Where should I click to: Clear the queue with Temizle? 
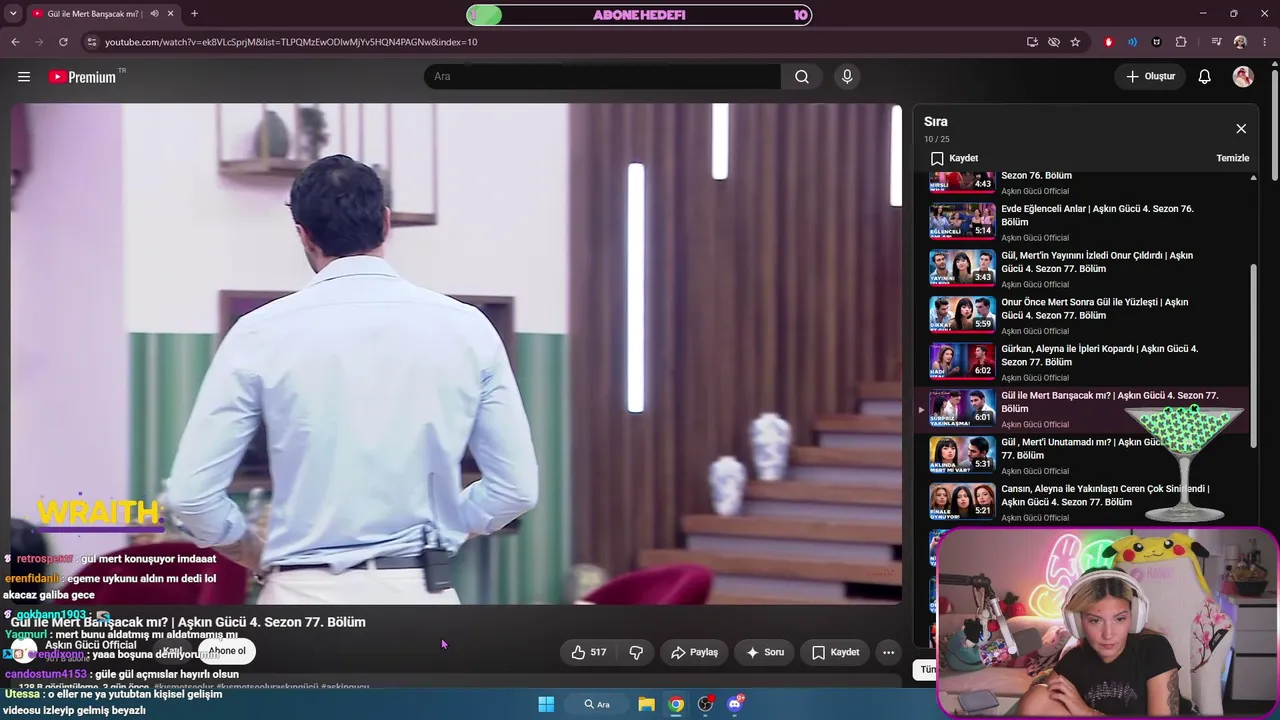pyautogui.click(x=1232, y=158)
